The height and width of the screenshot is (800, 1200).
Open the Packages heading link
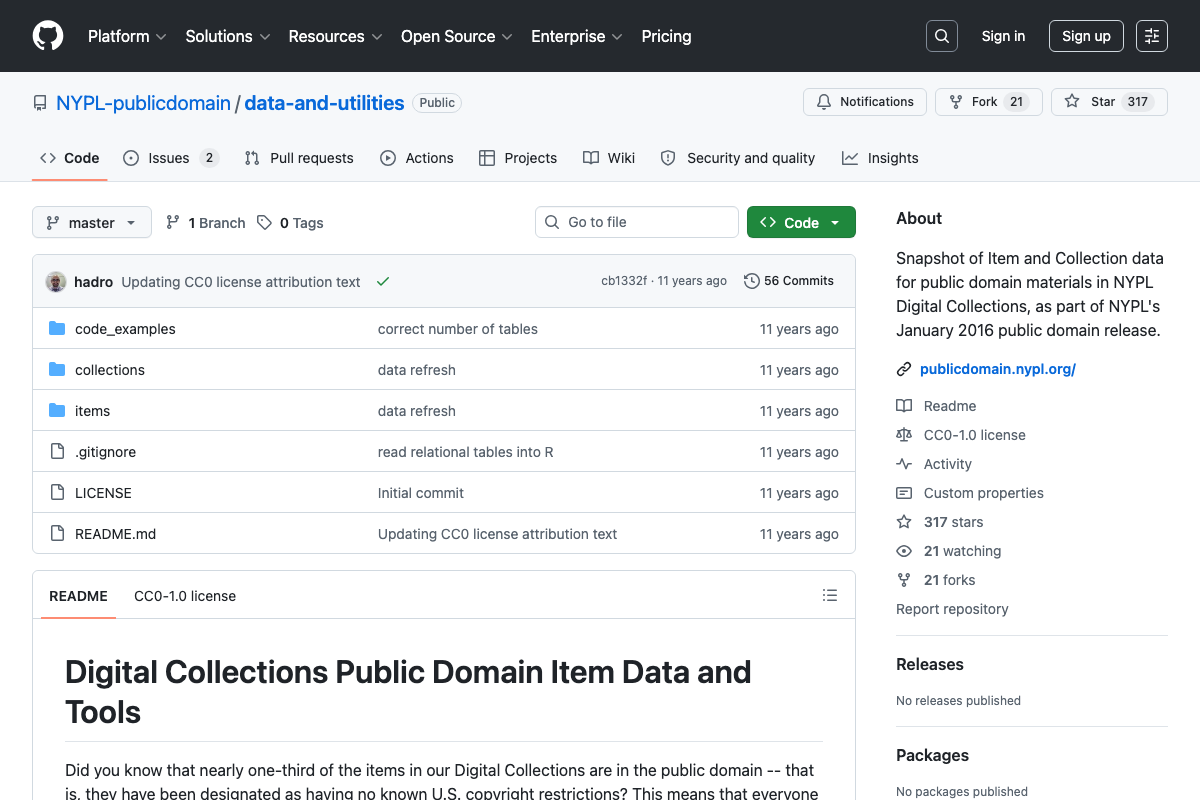pyautogui.click(x=932, y=755)
